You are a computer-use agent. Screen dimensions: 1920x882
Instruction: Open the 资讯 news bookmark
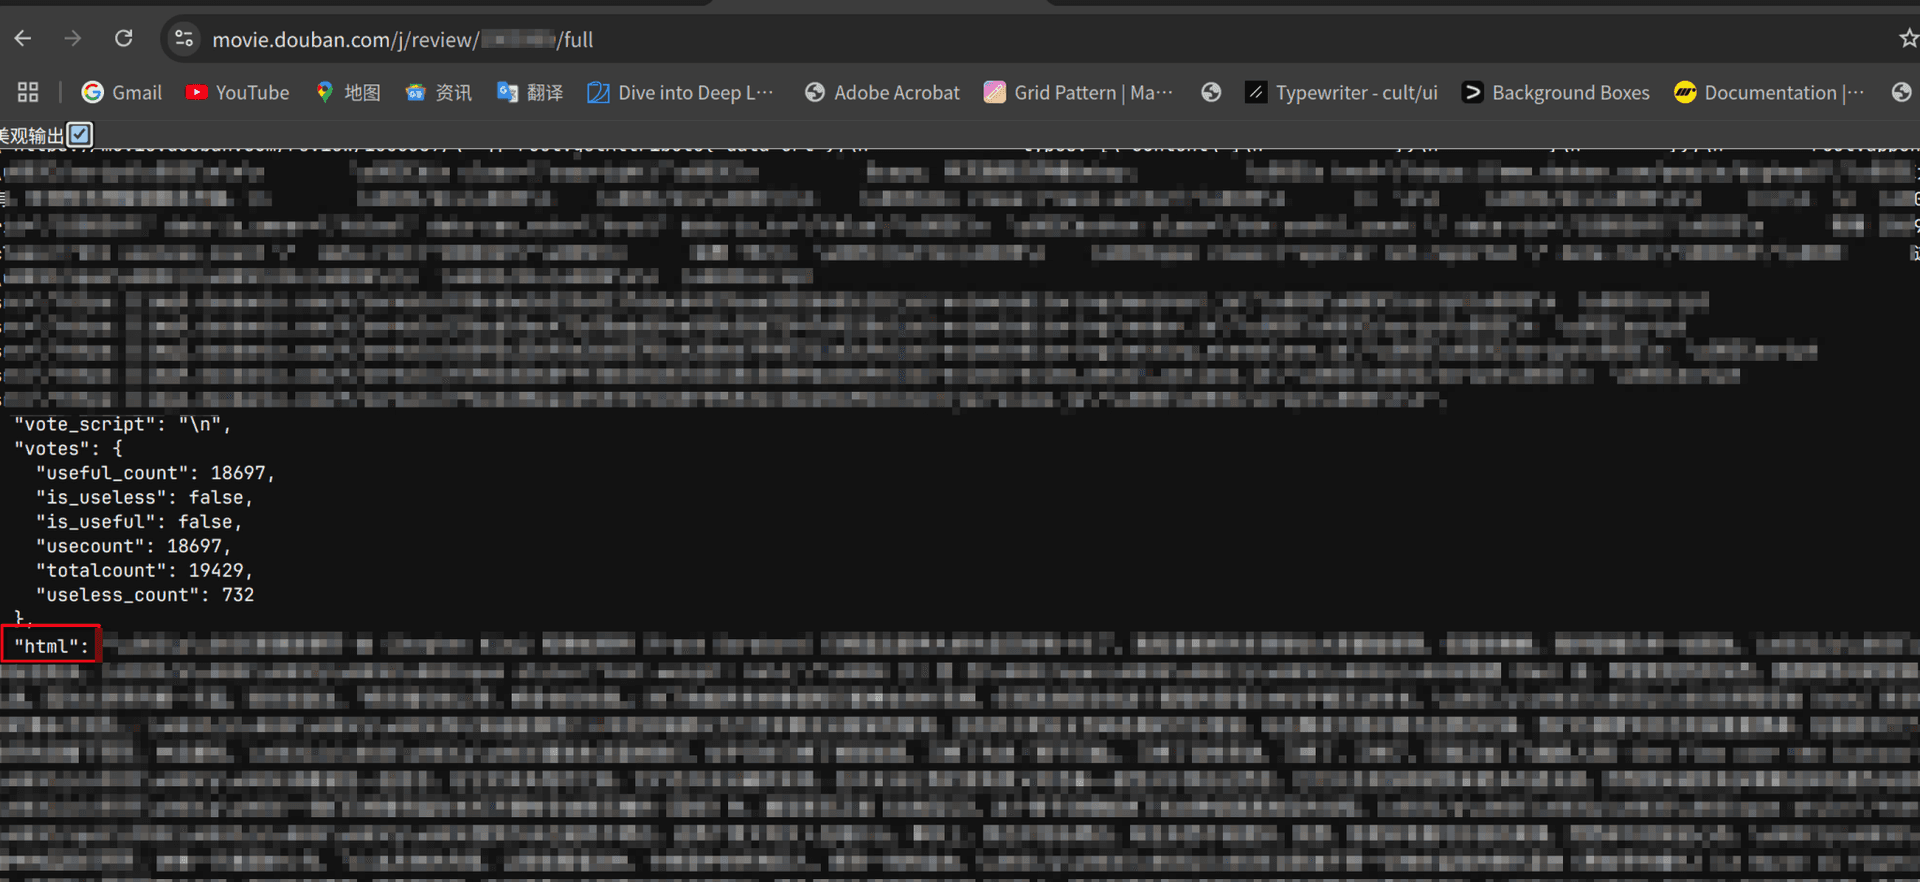pyautogui.click(x=439, y=93)
